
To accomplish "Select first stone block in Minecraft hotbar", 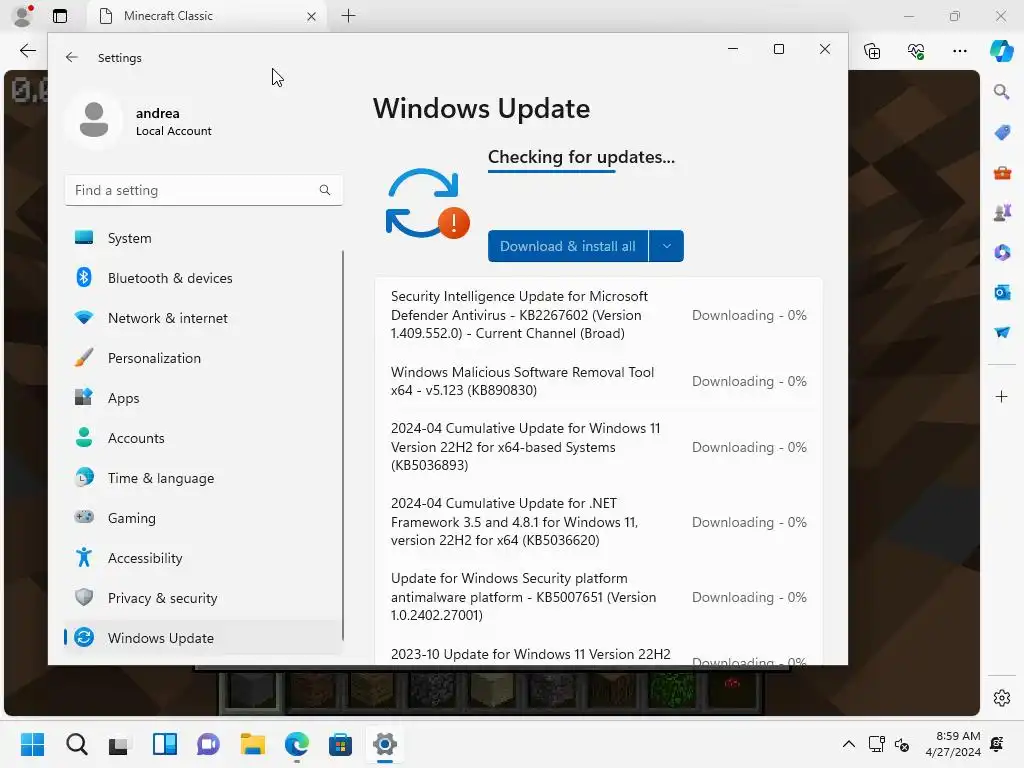I will pos(251,691).
